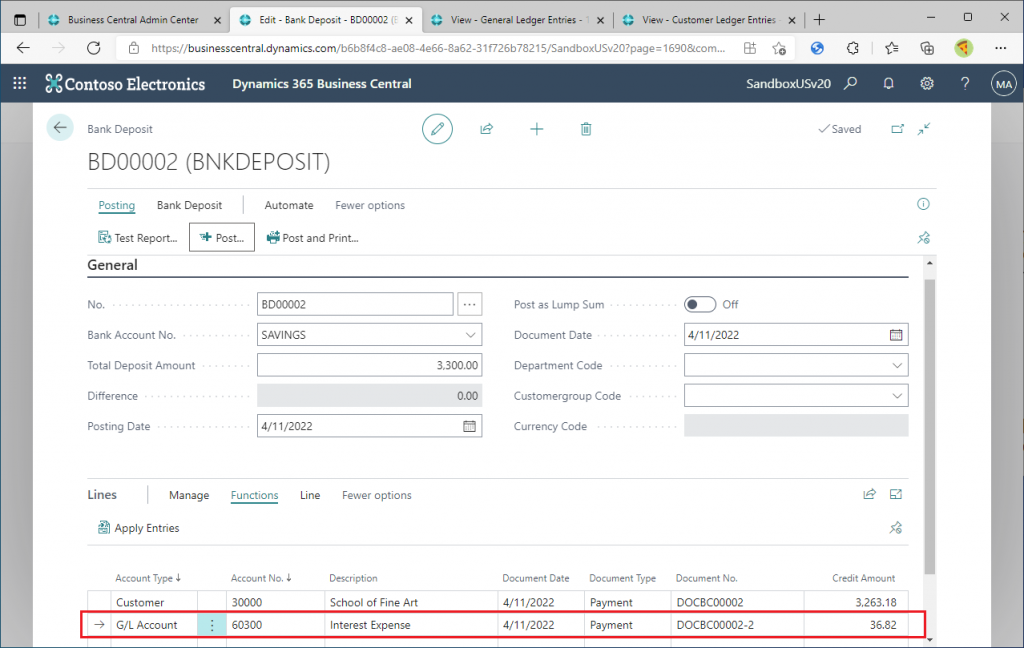
Task: Open the Contoso Electronics home logo
Action: [125, 84]
